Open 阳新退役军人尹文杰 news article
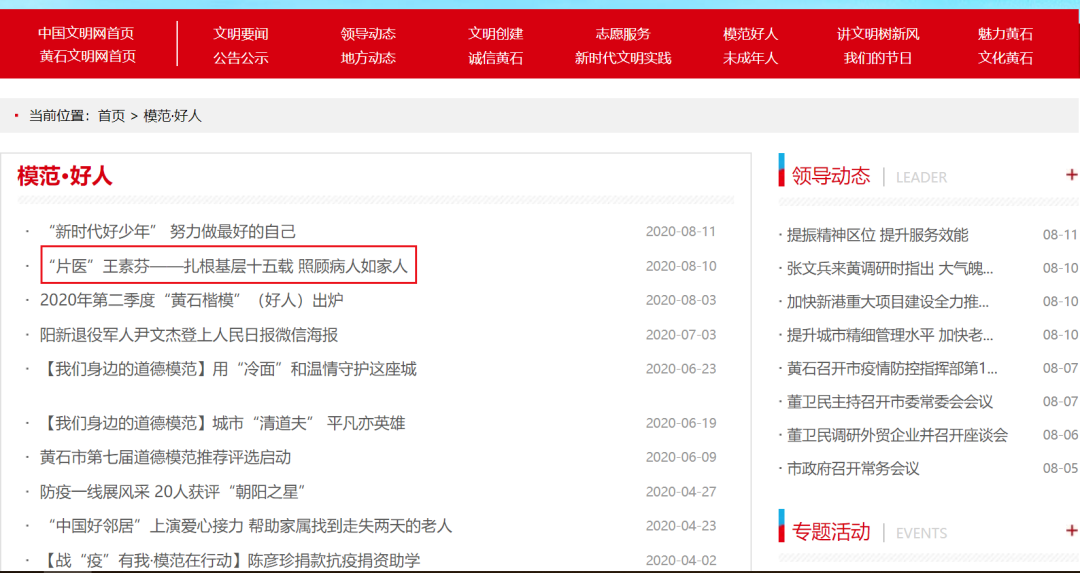The image size is (1080, 573). 189,335
